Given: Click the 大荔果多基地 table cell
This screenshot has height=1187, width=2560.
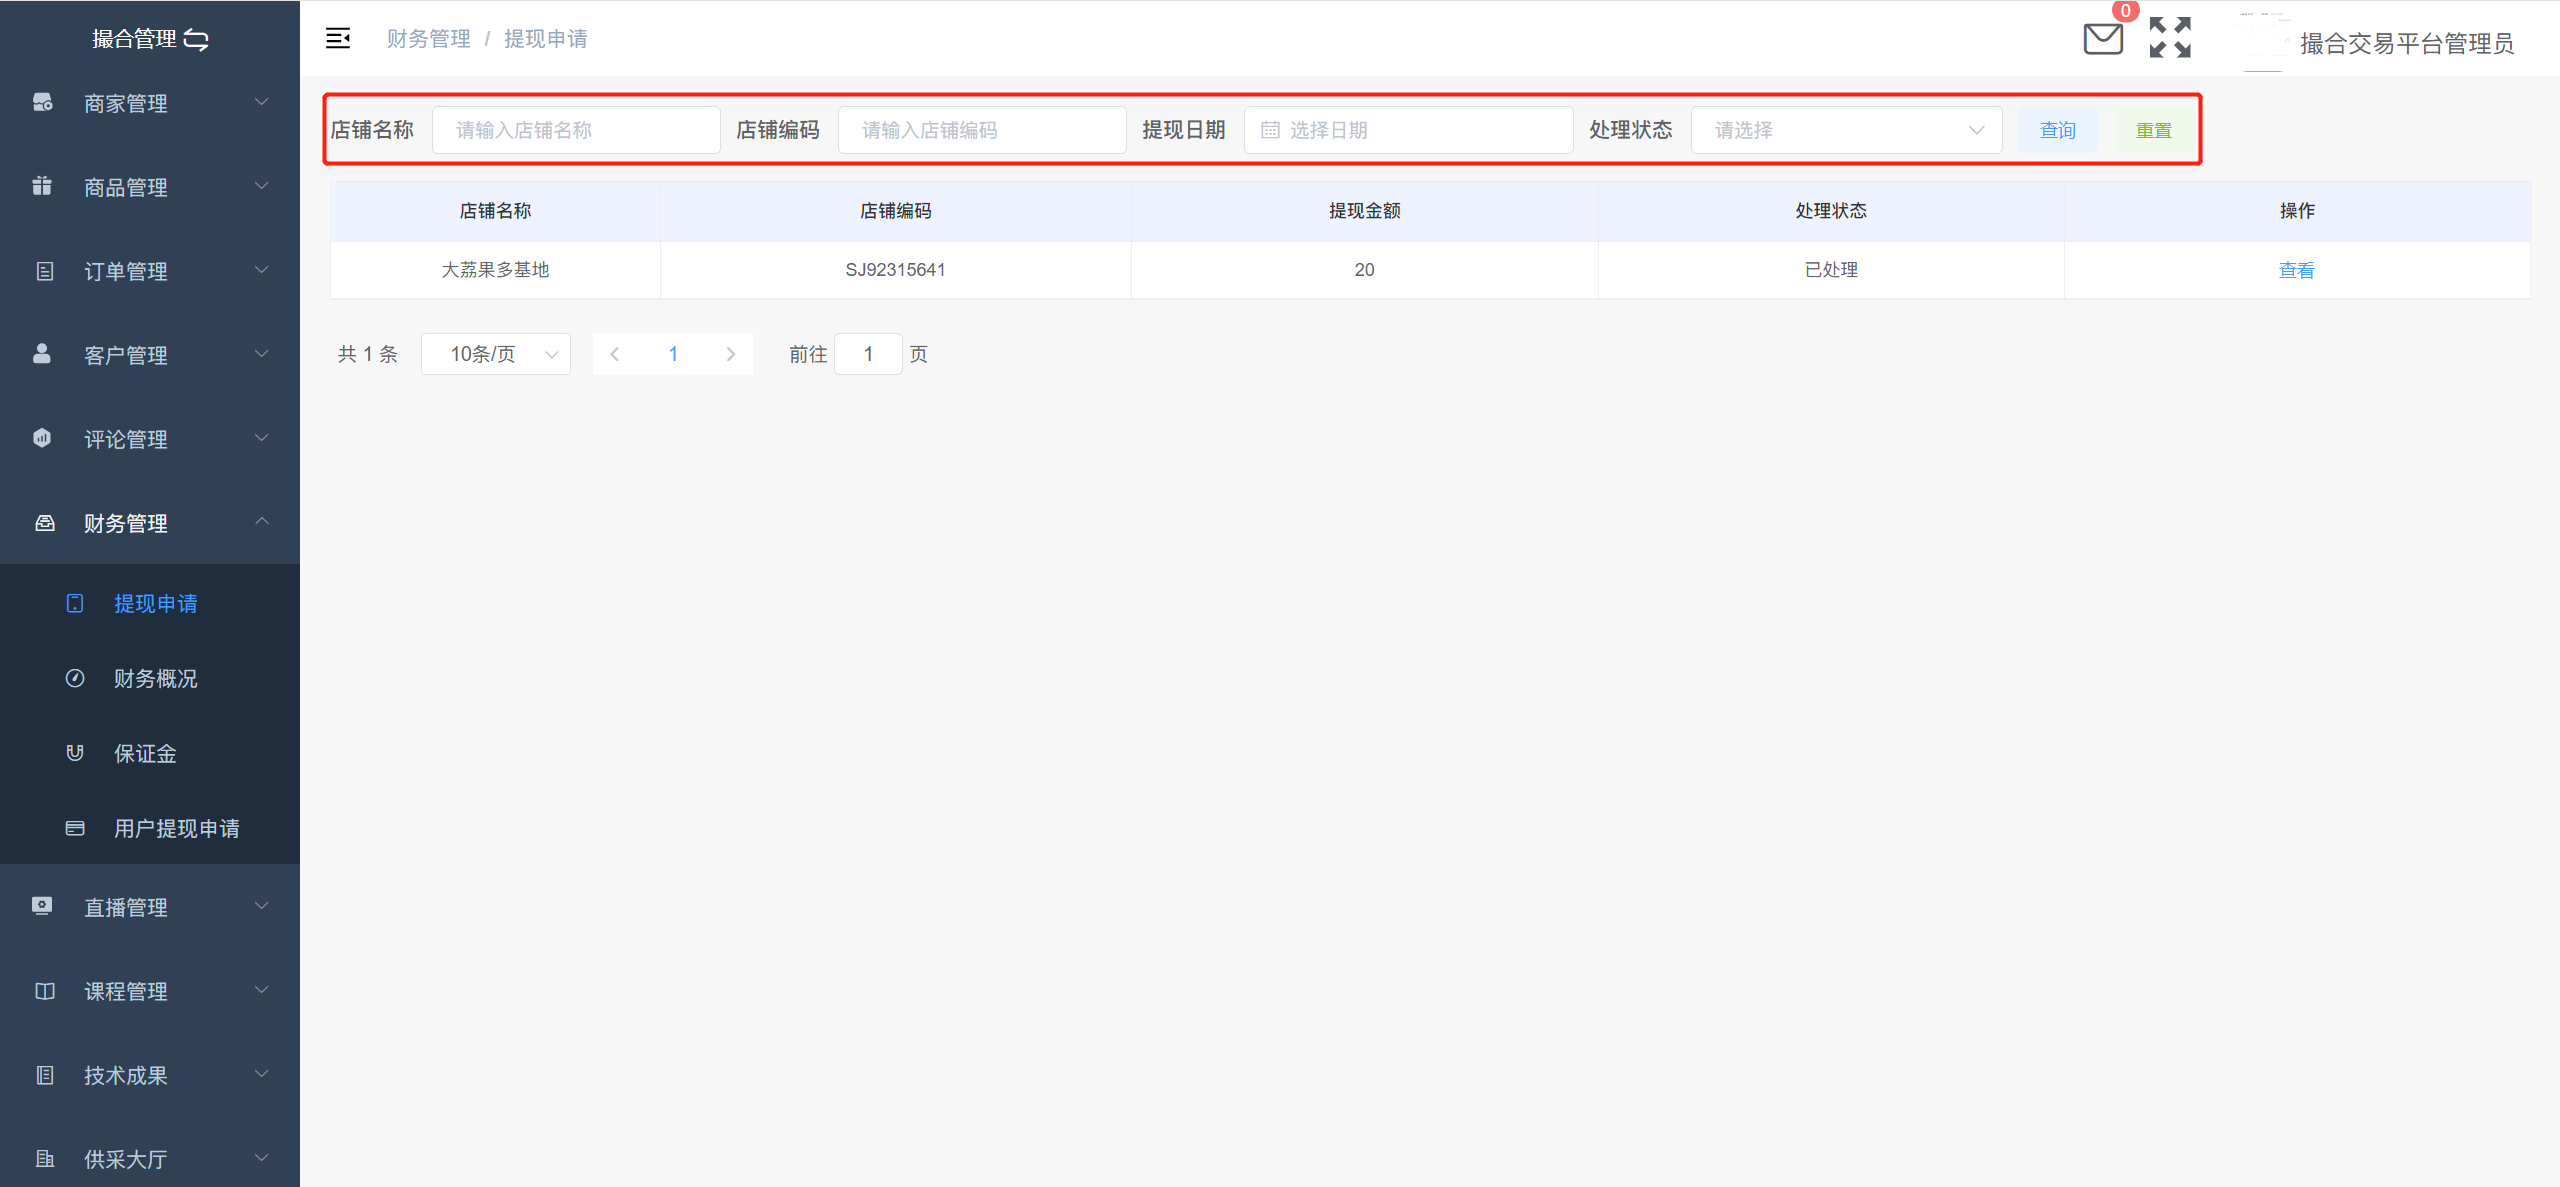Looking at the screenshot, I should tap(496, 270).
